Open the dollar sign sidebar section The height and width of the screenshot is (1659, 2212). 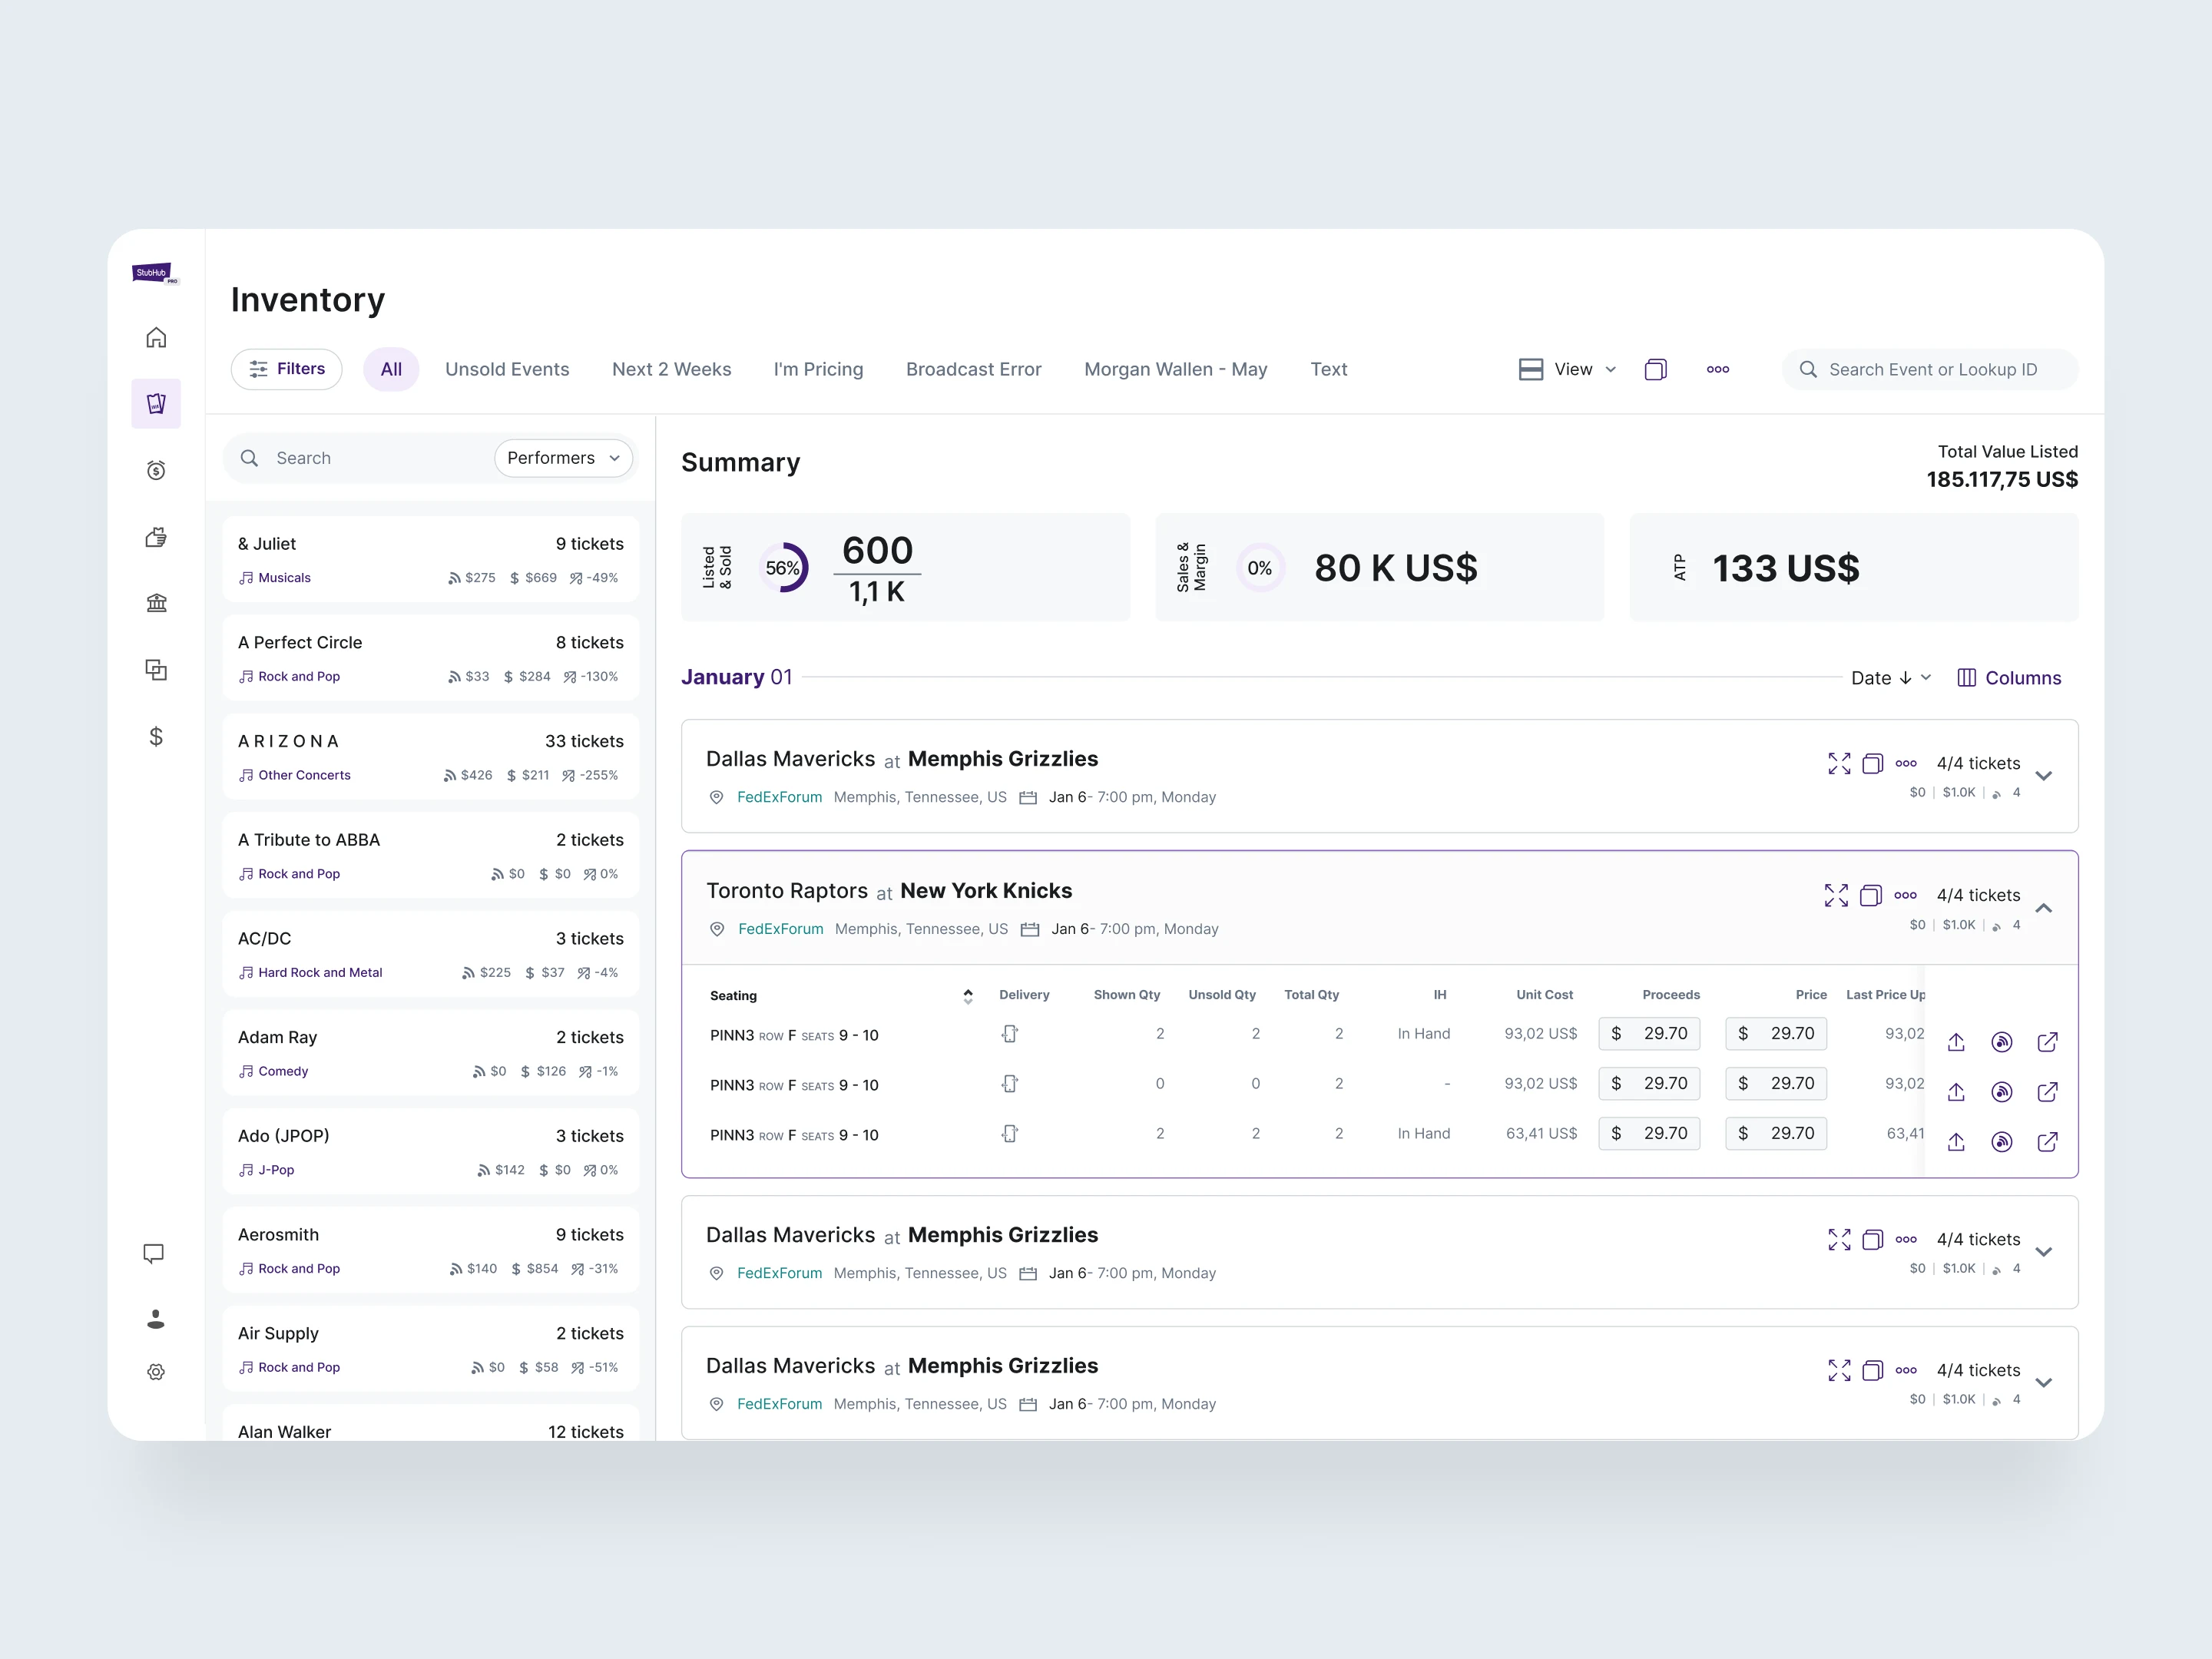tap(156, 737)
